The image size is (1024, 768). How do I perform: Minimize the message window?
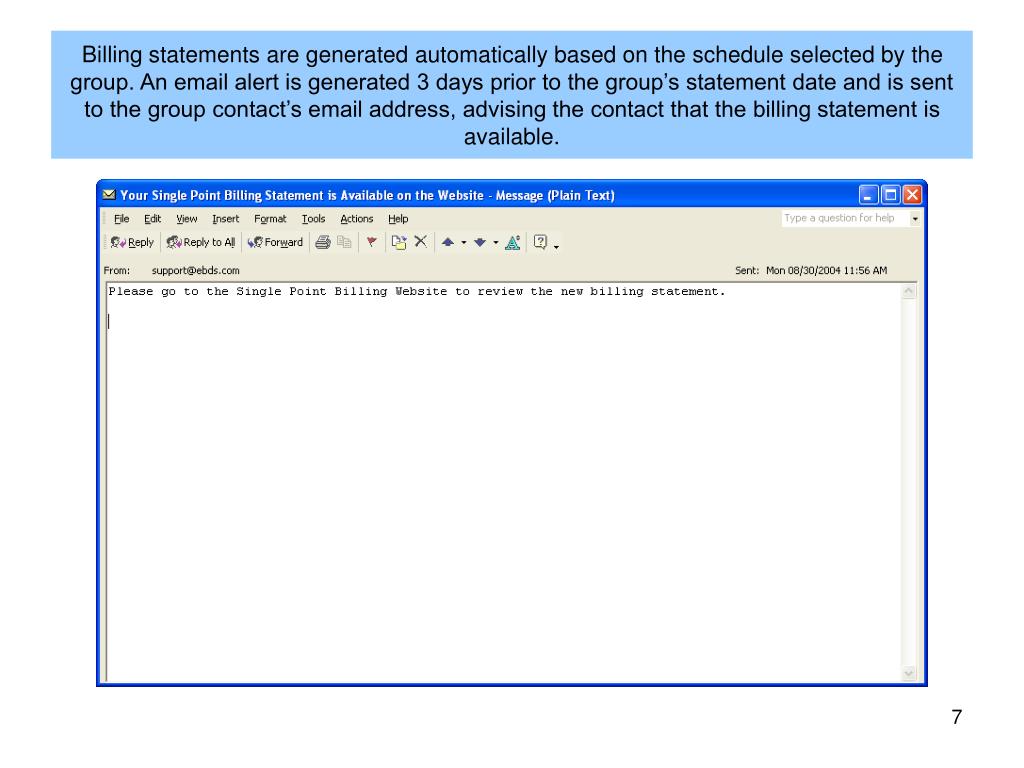point(868,195)
